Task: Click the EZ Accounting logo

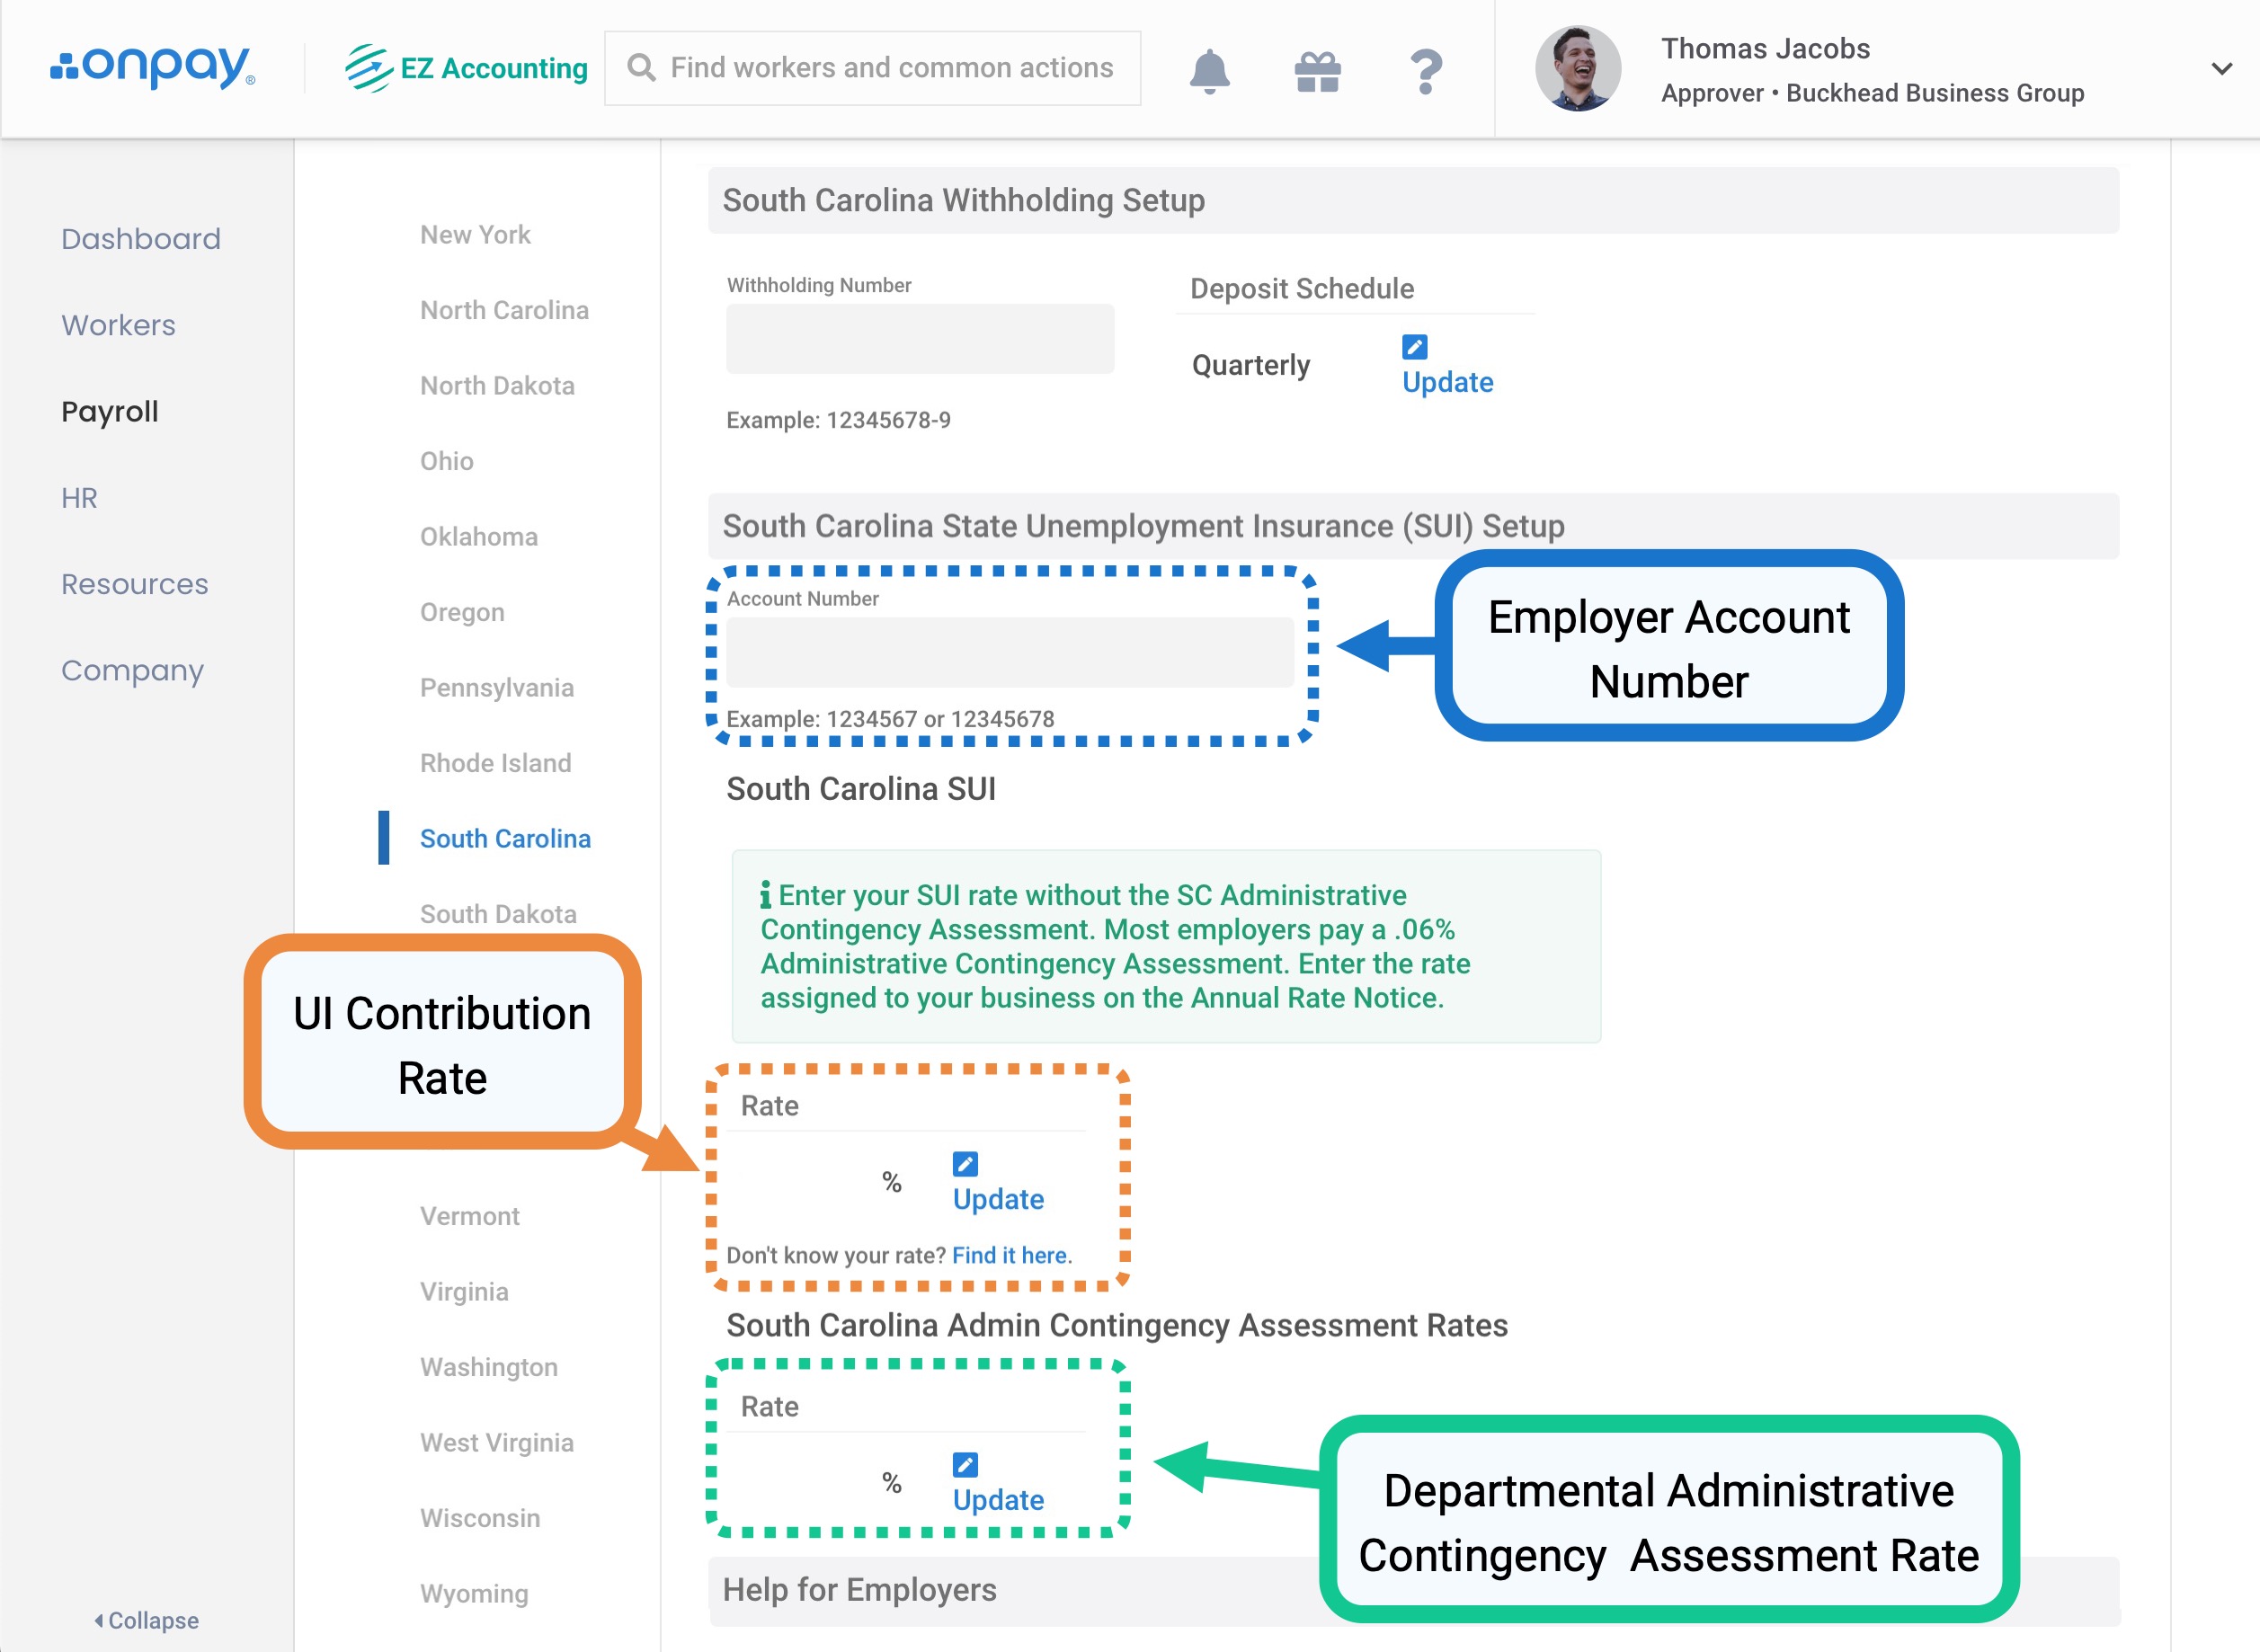Action: coord(466,68)
